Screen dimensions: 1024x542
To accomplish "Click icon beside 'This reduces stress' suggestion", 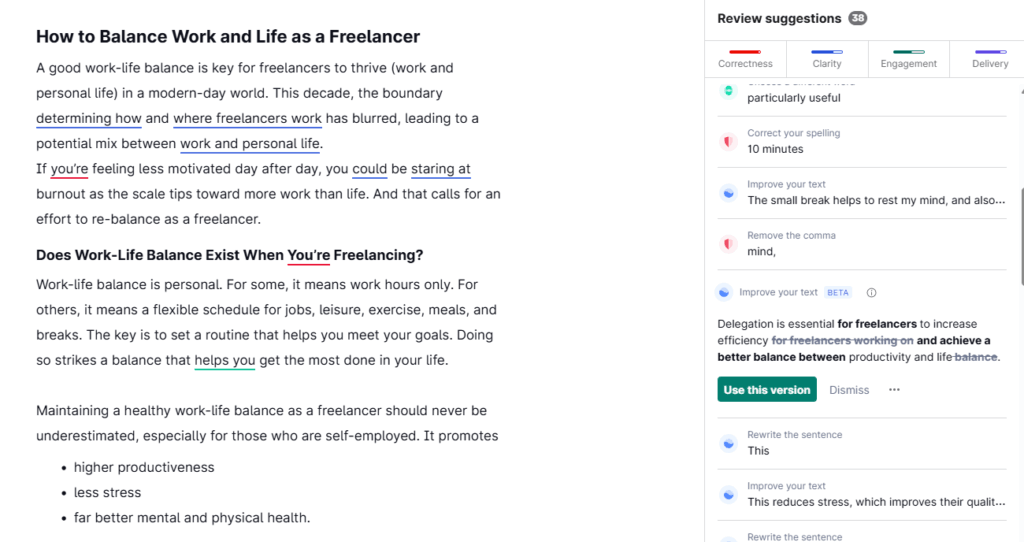I will 728,494.
